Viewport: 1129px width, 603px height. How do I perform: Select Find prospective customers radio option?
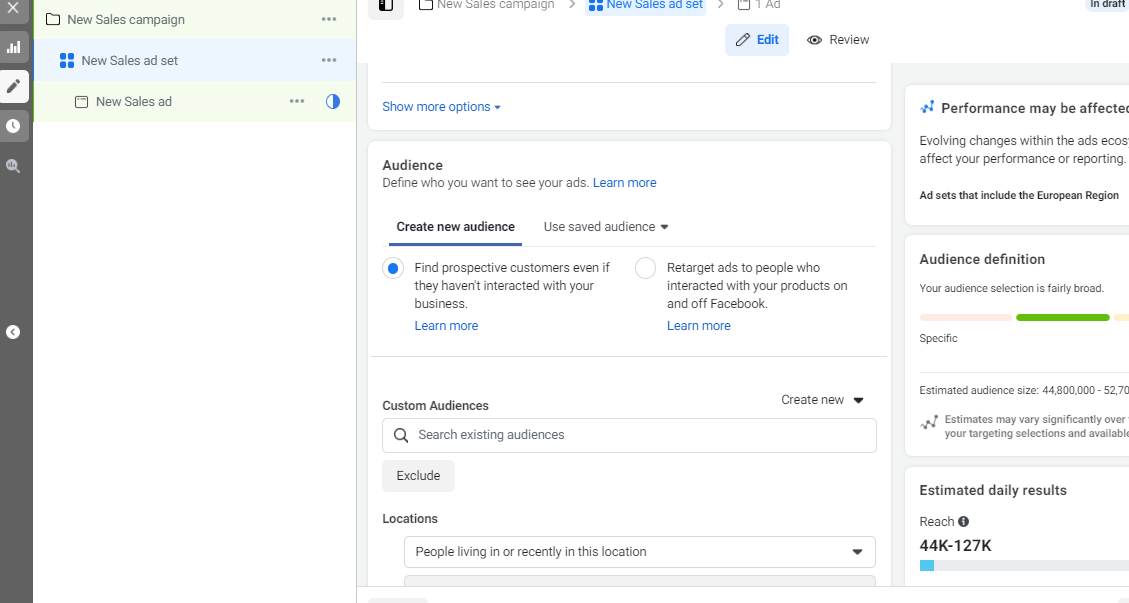point(393,269)
